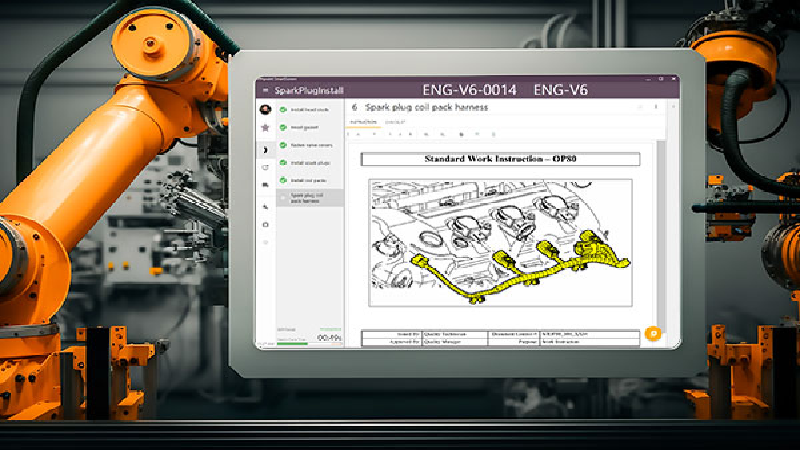Toggle the green check for Install gasket

pyautogui.click(x=284, y=128)
